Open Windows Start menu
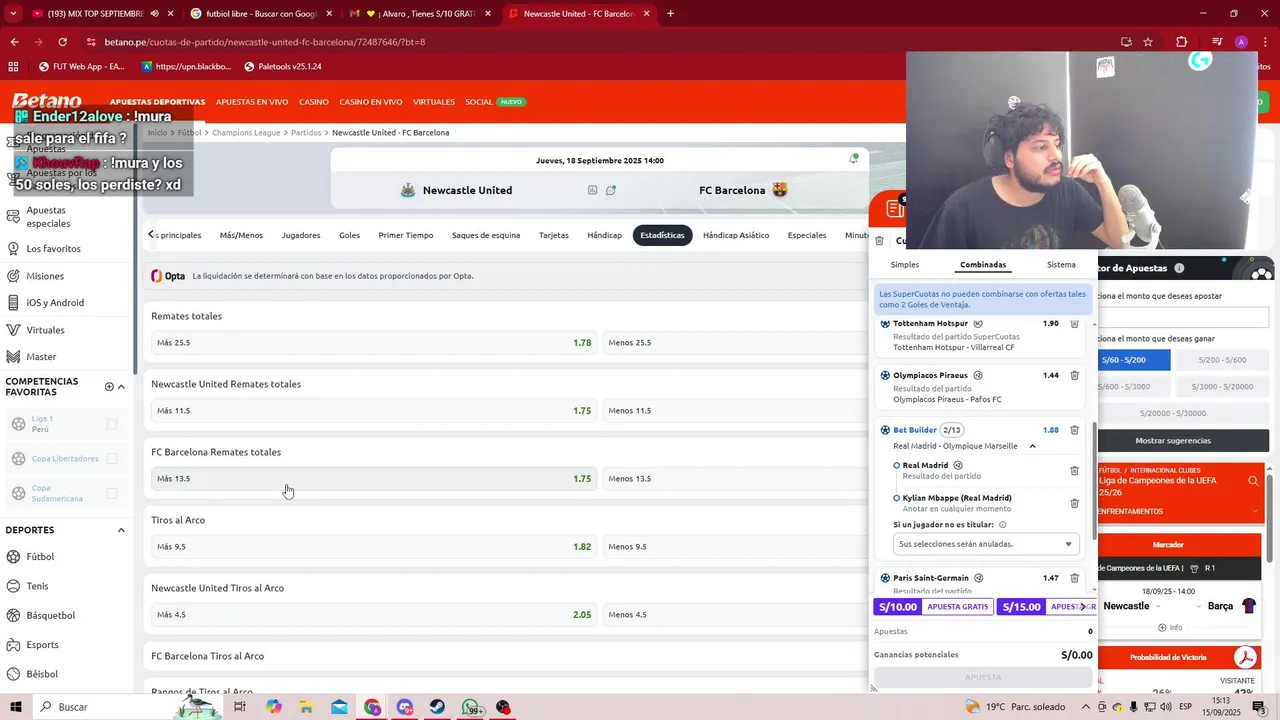1280x720 pixels. coord(16,707)
